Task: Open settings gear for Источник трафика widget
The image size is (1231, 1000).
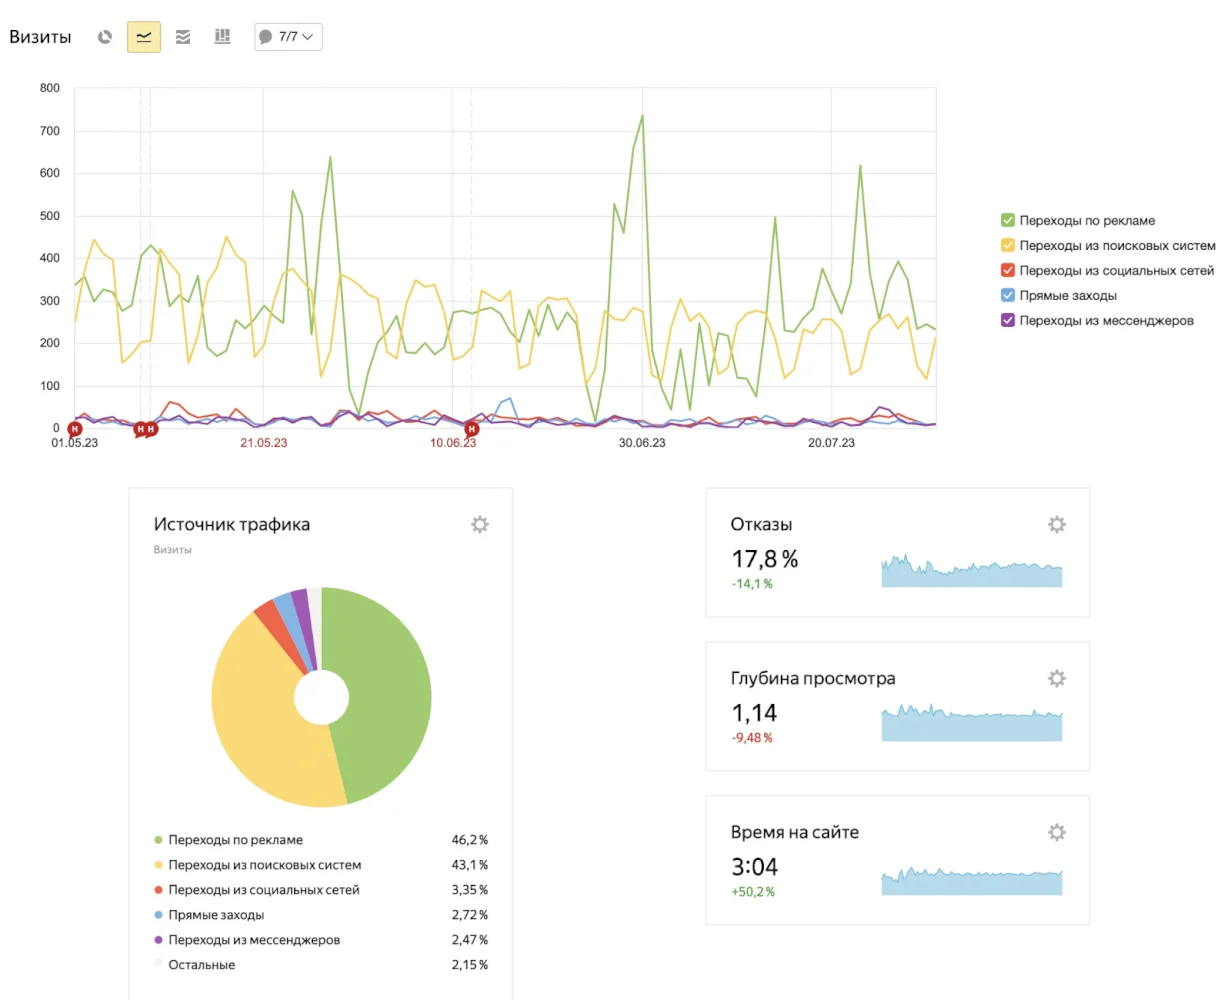Action: (480, 524)
